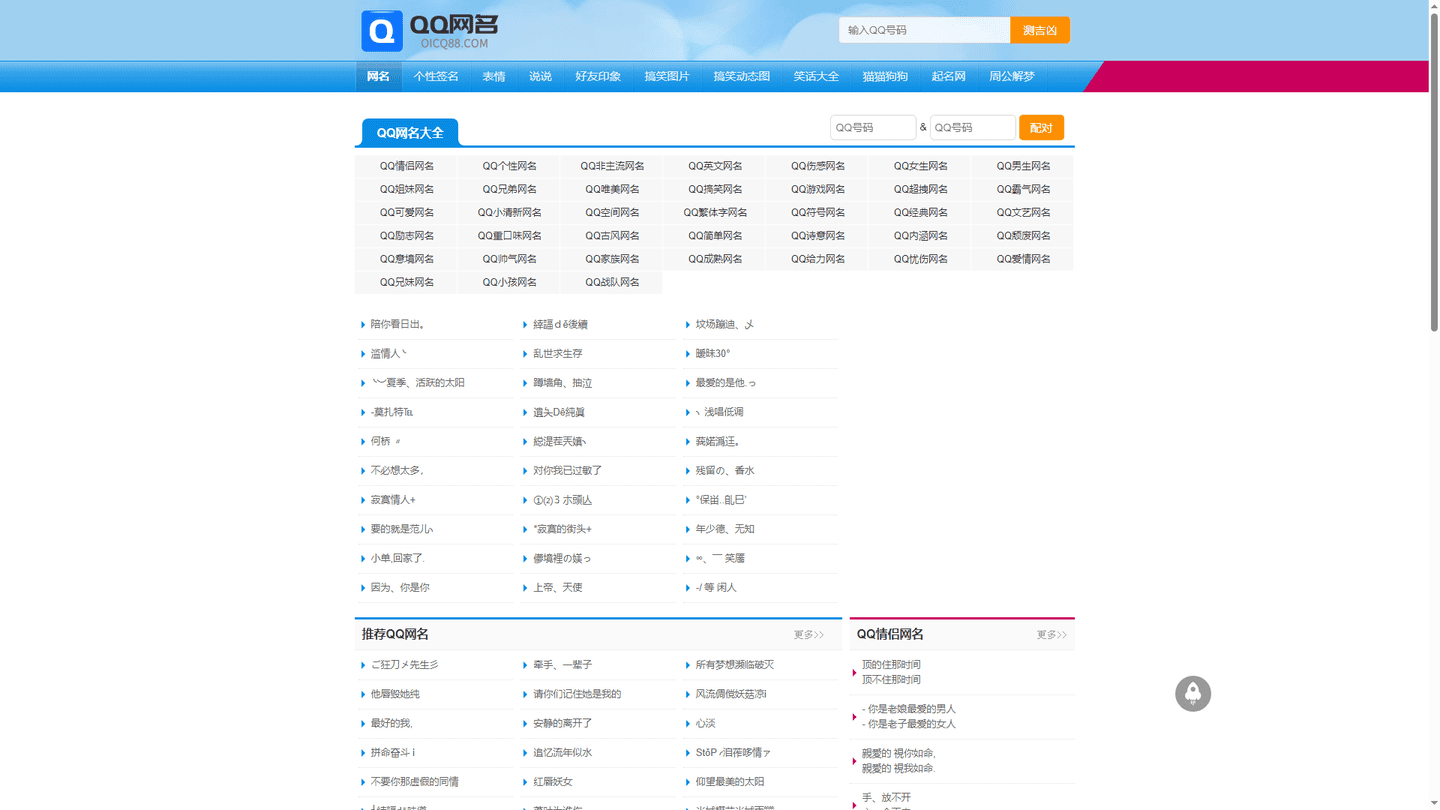The image size is (1440, 810).
Task: Click the 陪你看日出。 nickname entry
Action: tap(398, 324)
